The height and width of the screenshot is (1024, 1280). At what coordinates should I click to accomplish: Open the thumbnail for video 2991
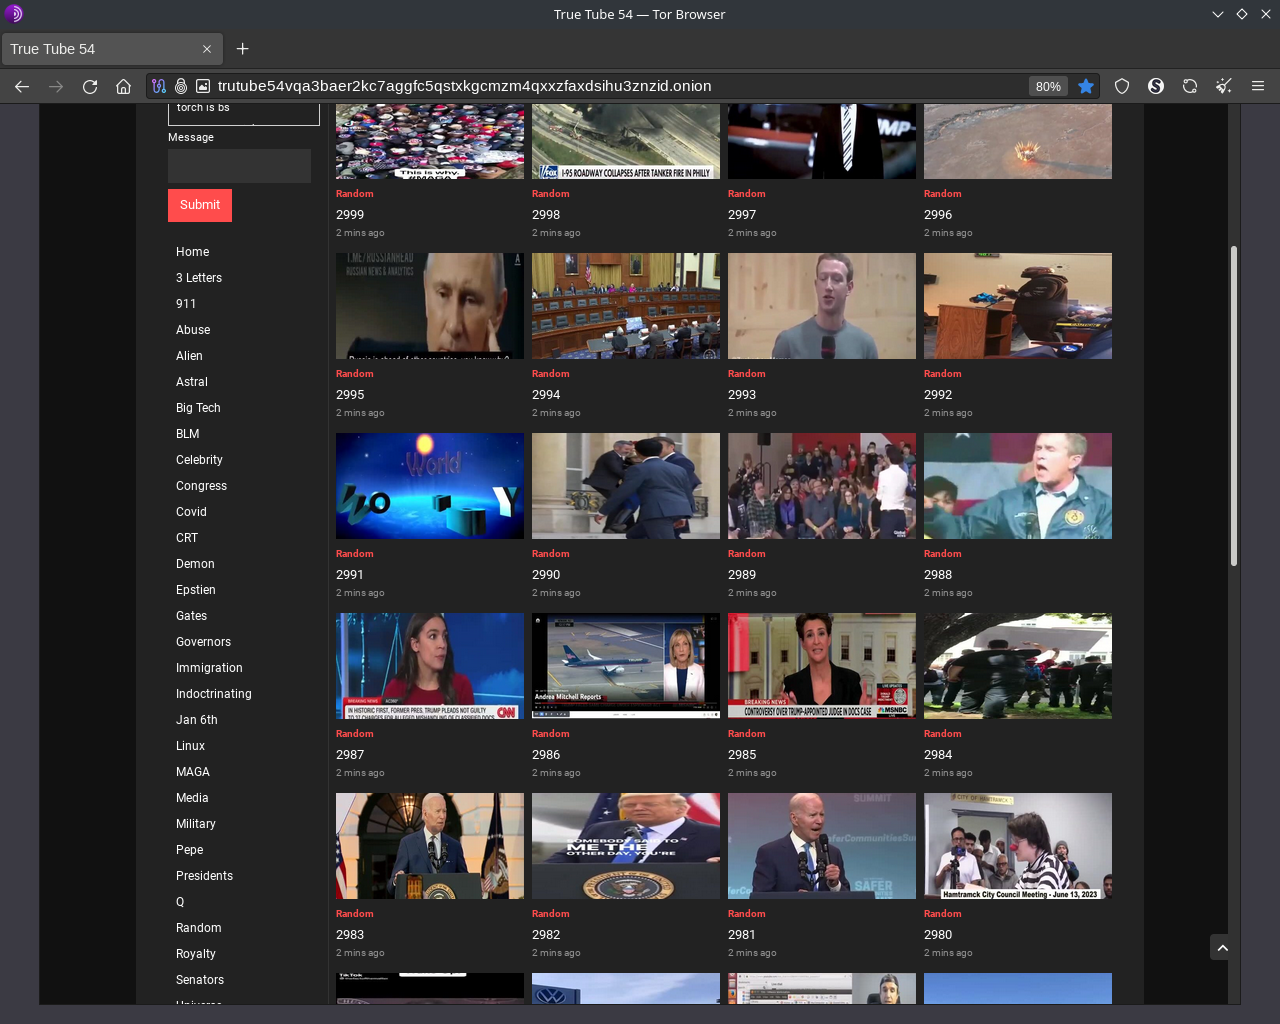click(x=430, y=486)
